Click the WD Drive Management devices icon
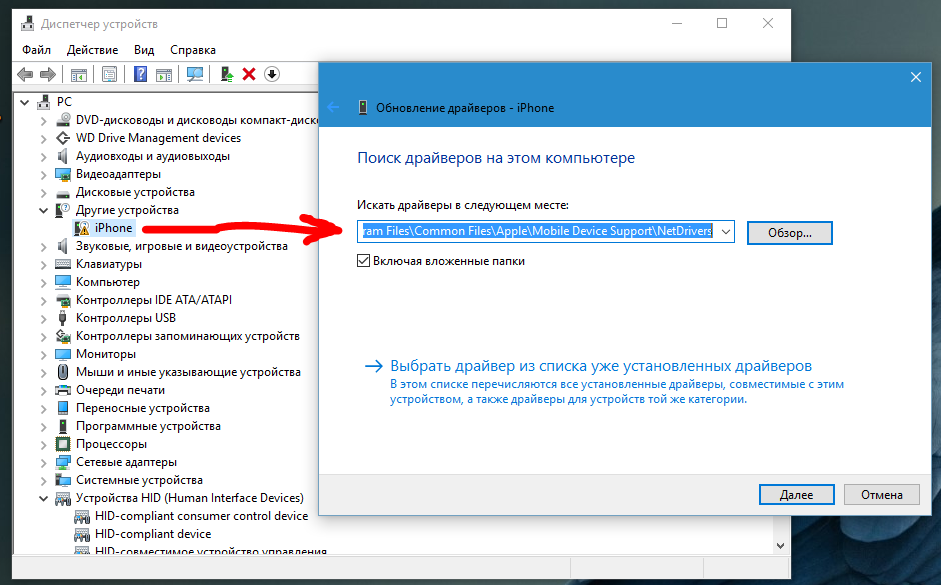The width and height of the screenshot is (941, 585). click(63, 138)
